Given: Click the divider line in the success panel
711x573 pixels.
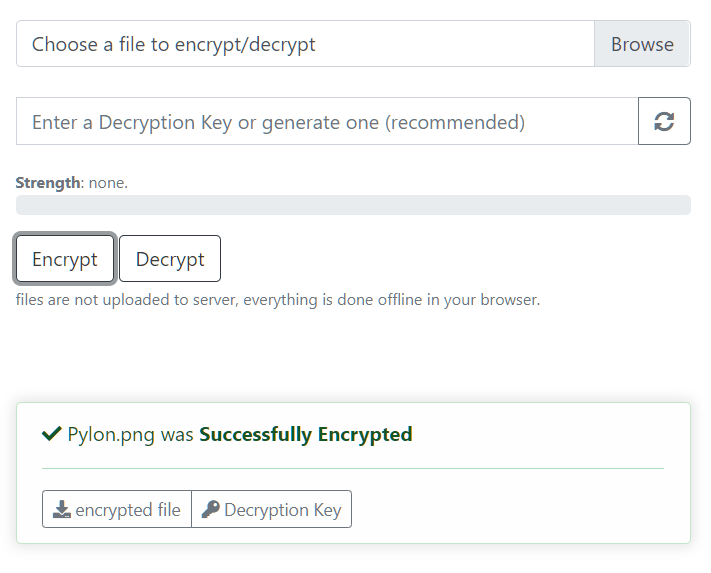Looking at the screenshot, I should [353, 468].
